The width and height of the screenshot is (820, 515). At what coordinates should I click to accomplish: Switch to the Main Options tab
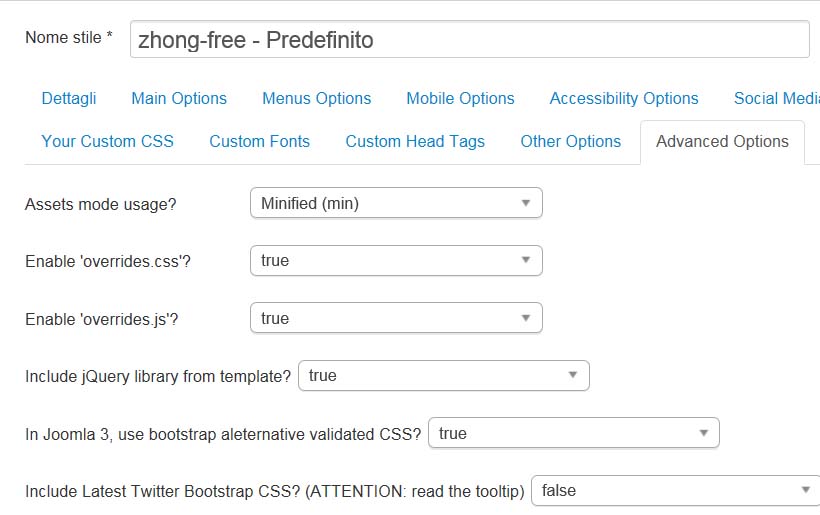point(179,98)
